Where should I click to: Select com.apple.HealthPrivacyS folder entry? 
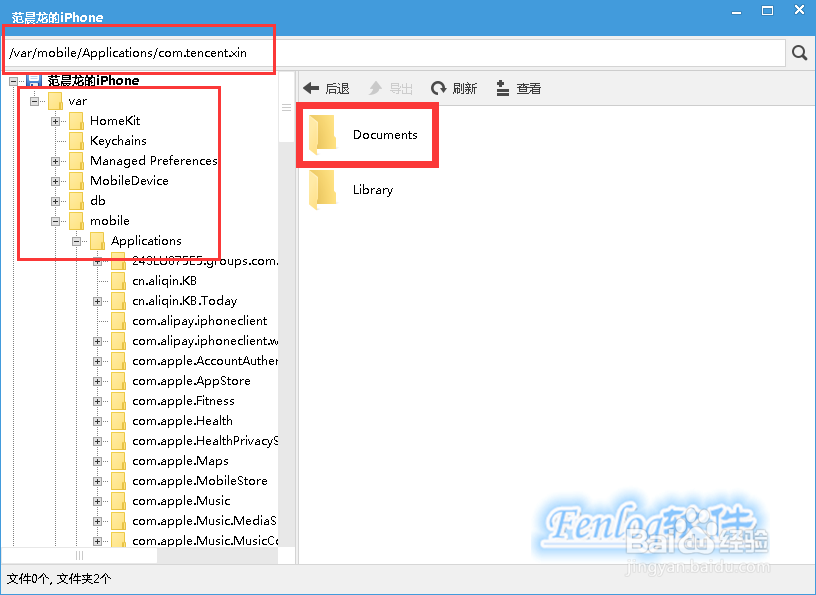coord(205,441)
